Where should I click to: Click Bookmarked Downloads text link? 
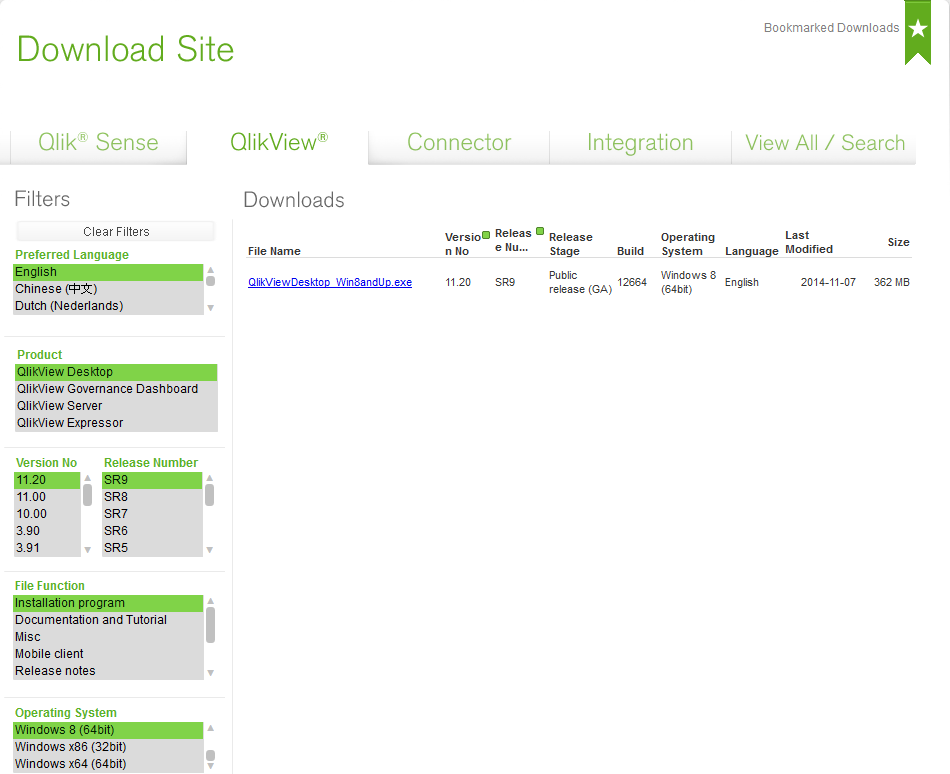(x=831, y=28)
